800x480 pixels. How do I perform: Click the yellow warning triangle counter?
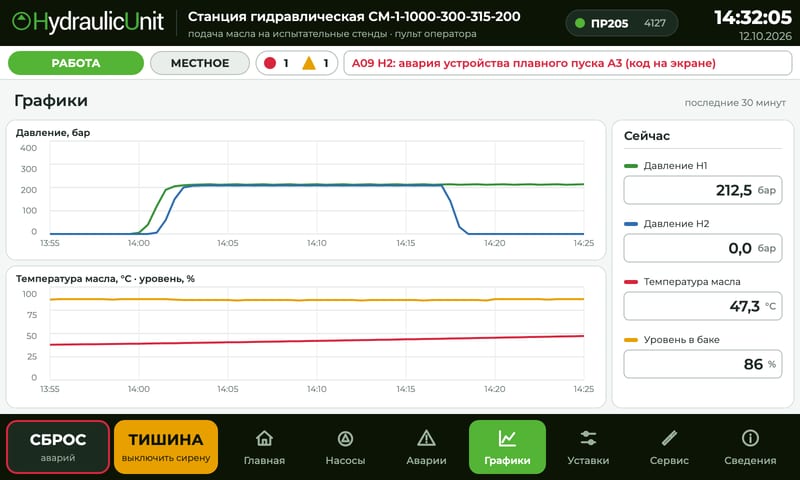pos(315,63)
